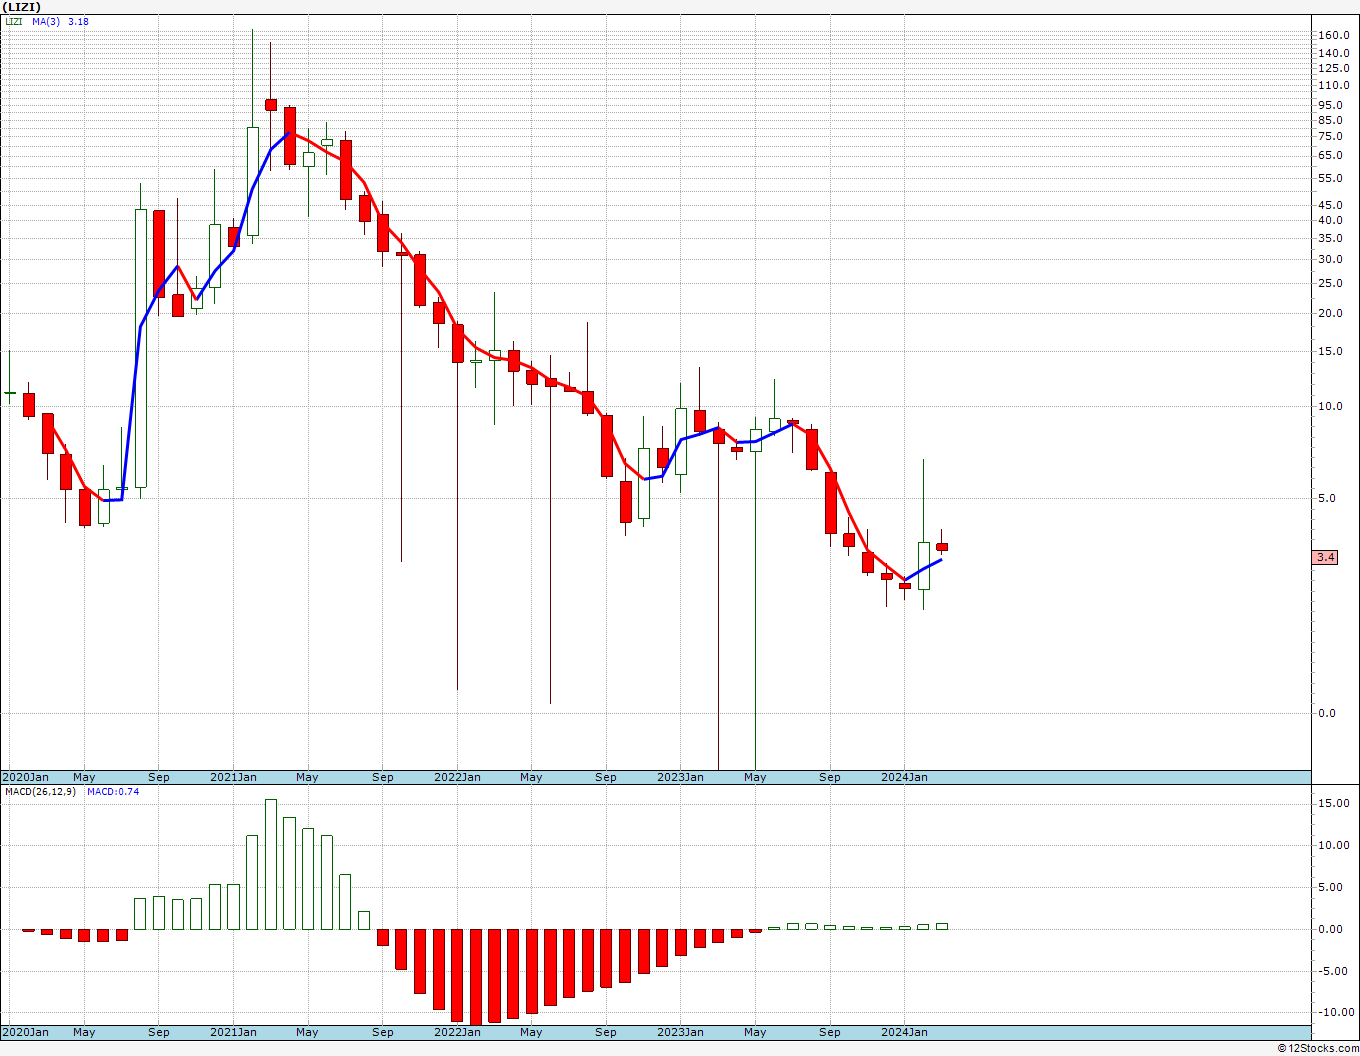Select the MA(3) moving average legend label
This screenshot has width=1360, height=1056.
click(46, 21)
